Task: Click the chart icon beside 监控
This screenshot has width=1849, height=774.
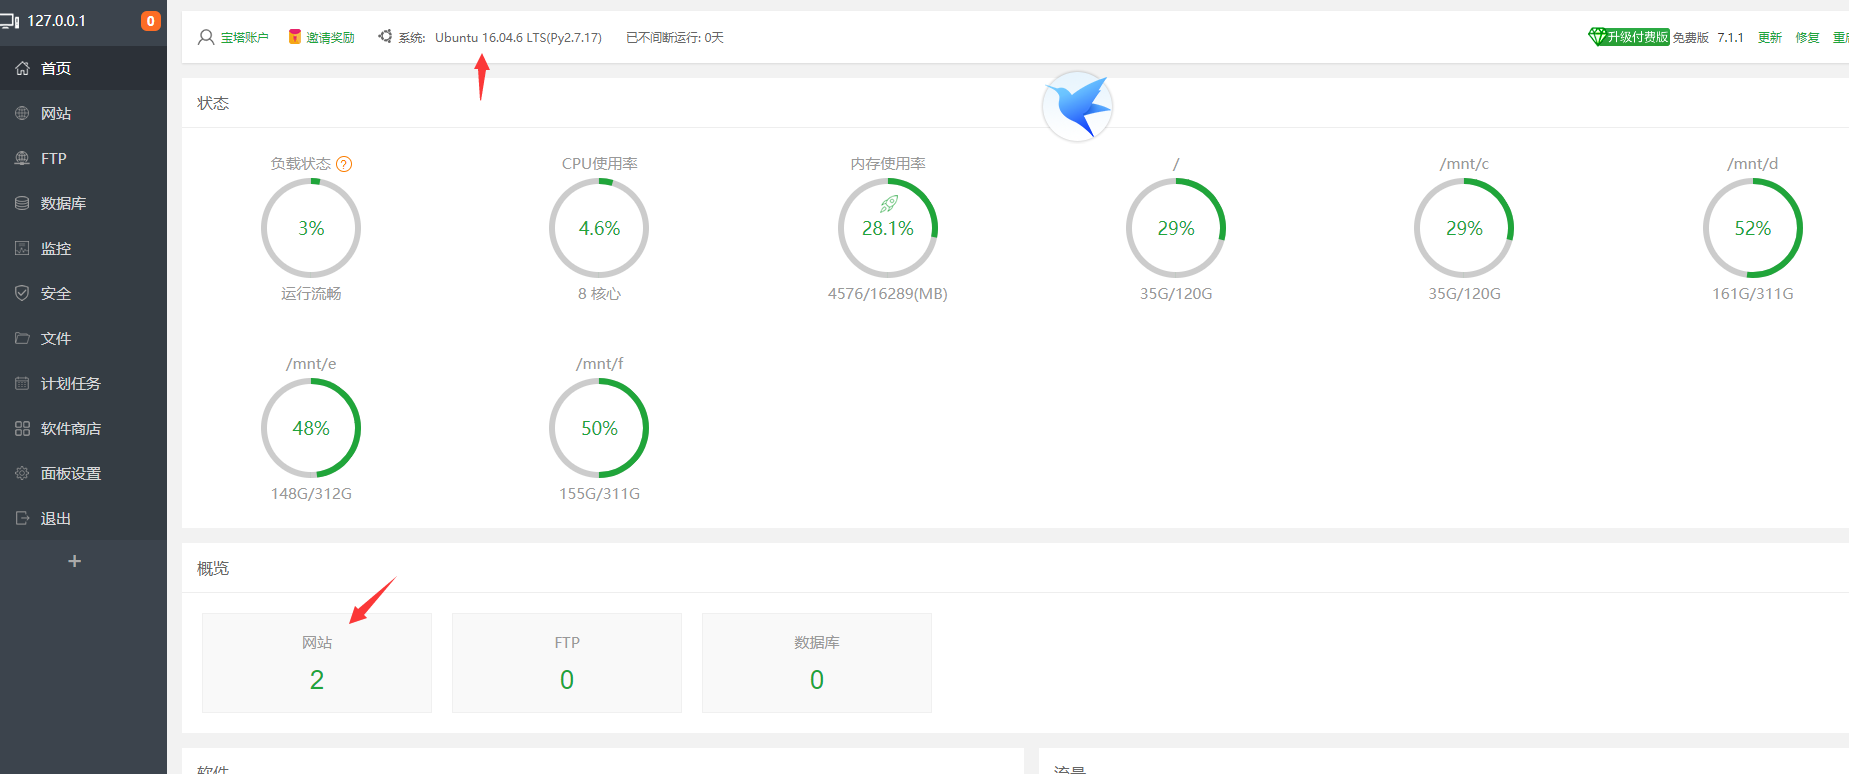Action: tap(22, 248)
